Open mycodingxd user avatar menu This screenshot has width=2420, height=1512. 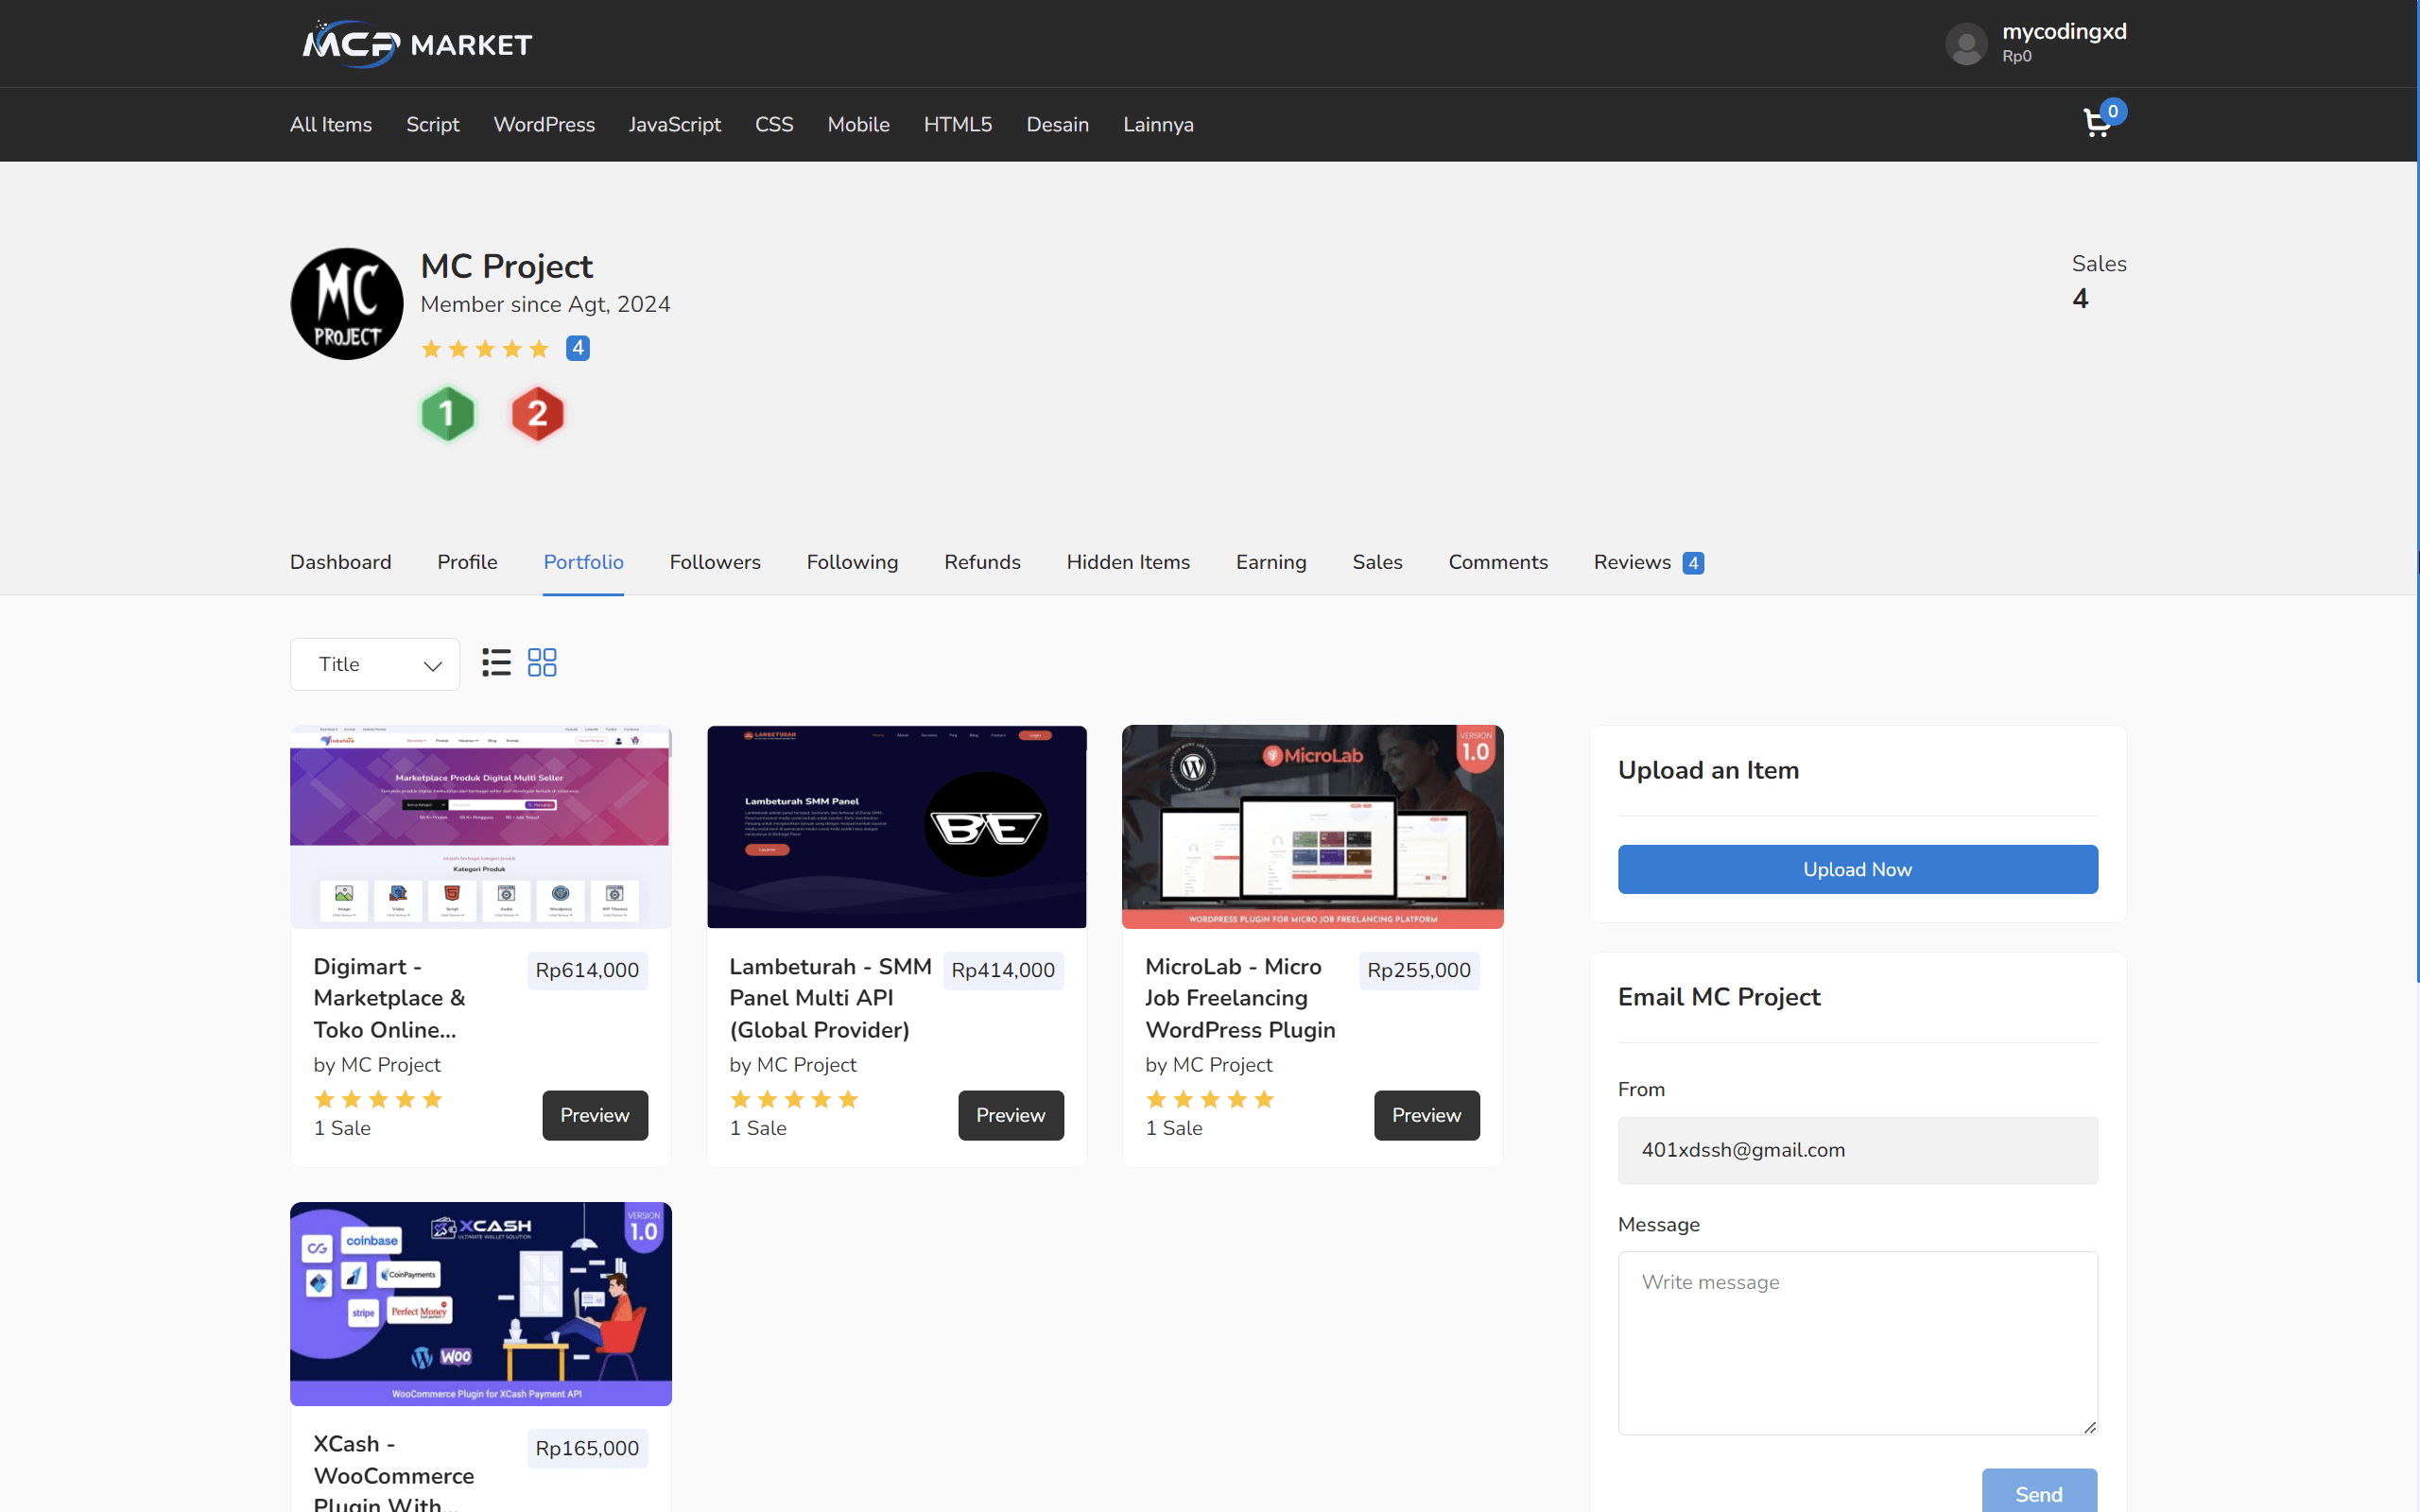click(x=1965, y=44)
